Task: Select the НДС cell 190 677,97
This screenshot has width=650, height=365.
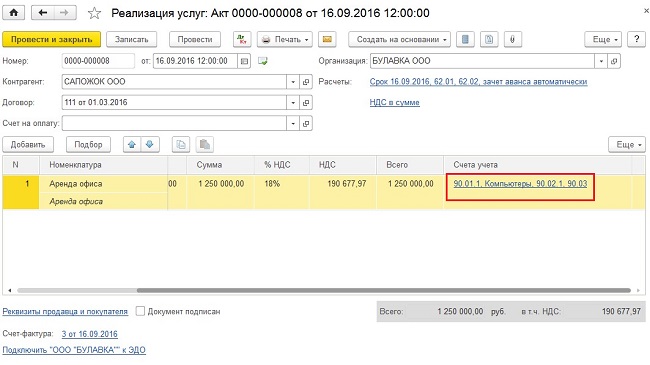Action: (342, 184)
